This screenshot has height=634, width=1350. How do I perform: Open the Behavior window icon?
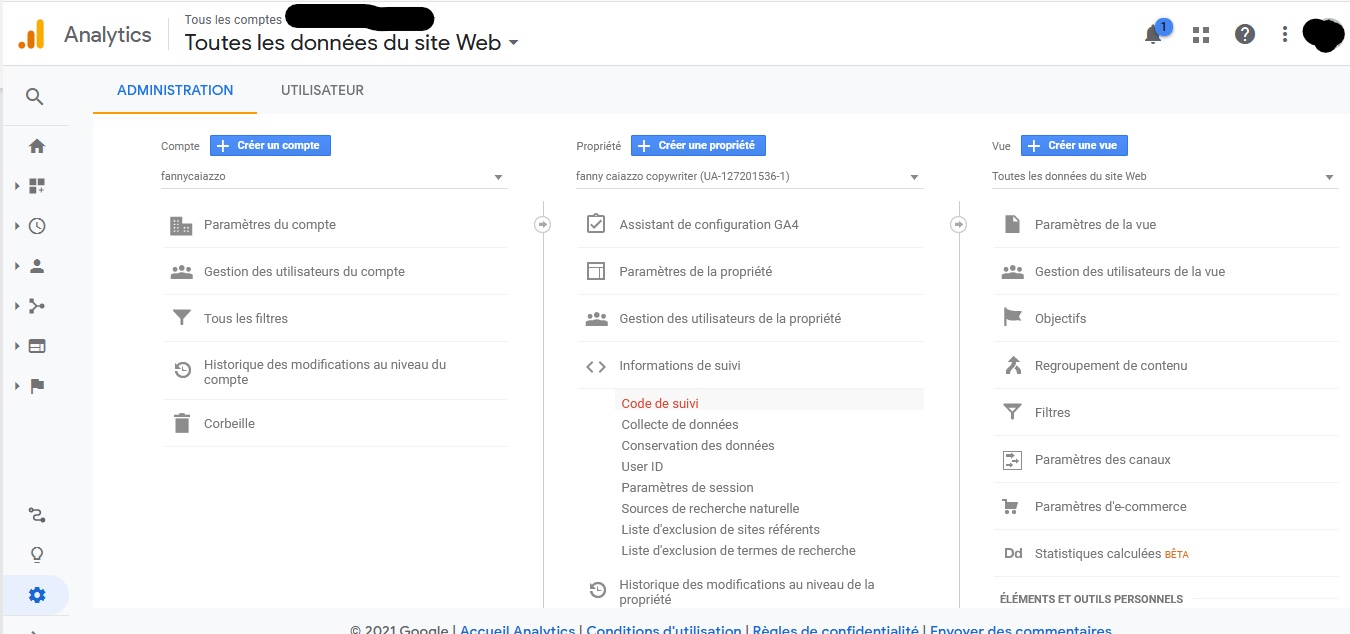click(37, 346)
